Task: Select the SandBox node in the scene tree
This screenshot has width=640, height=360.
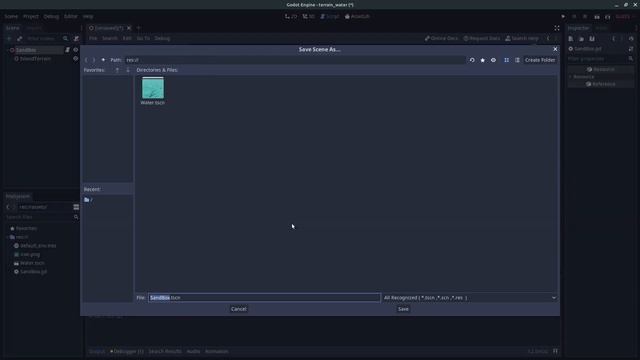Action: coord(26,50)
